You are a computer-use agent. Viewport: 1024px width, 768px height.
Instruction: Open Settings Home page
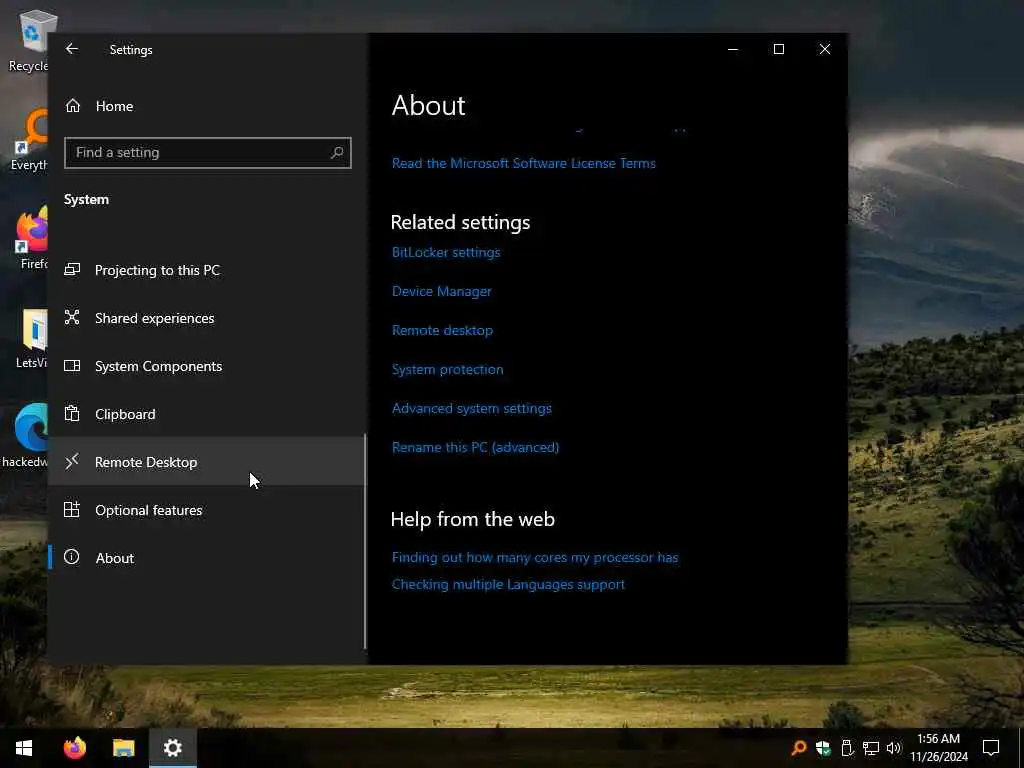point(206,106)
